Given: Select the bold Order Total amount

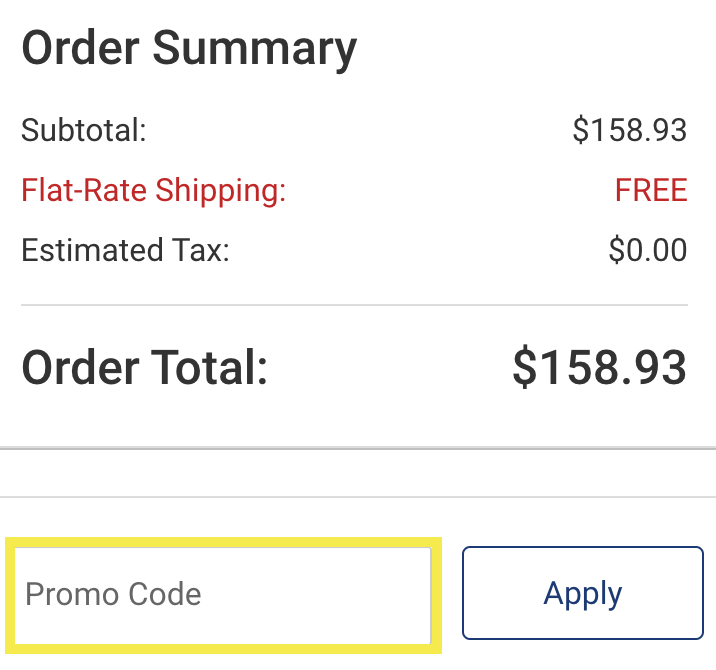Looking at the screenshot, I should point(599,368).
